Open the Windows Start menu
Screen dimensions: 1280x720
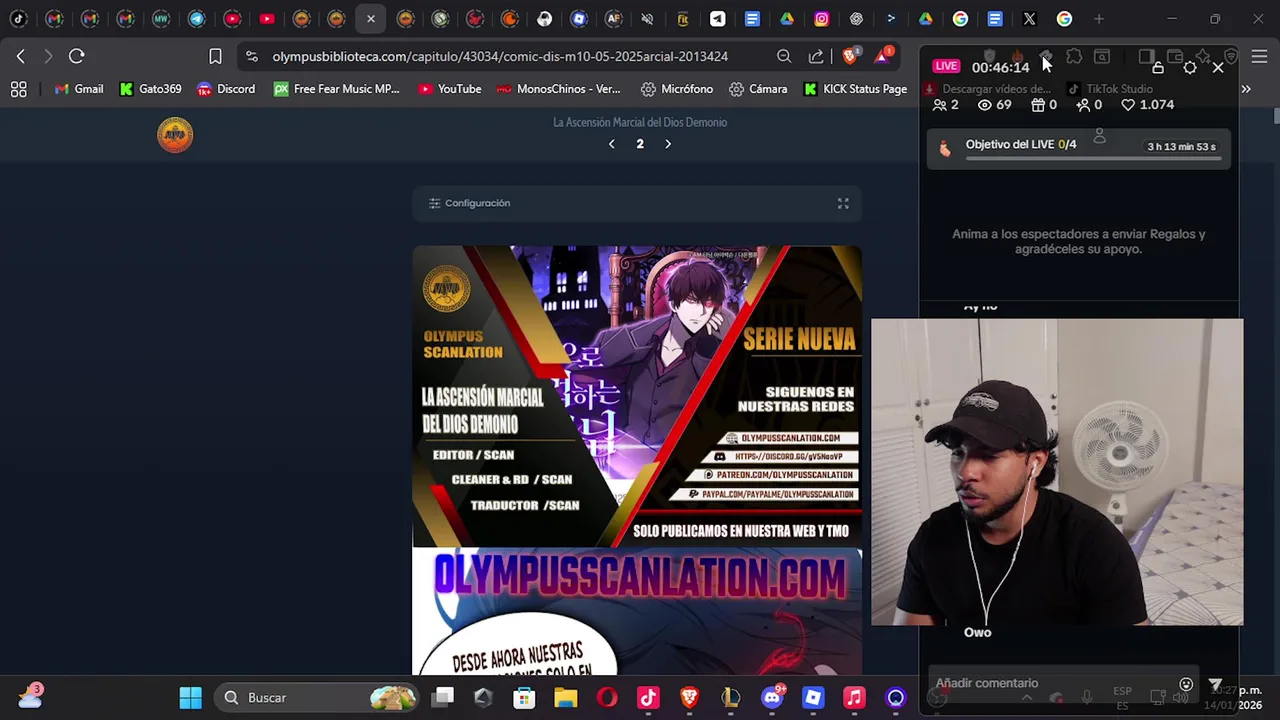tap(190, 697)
